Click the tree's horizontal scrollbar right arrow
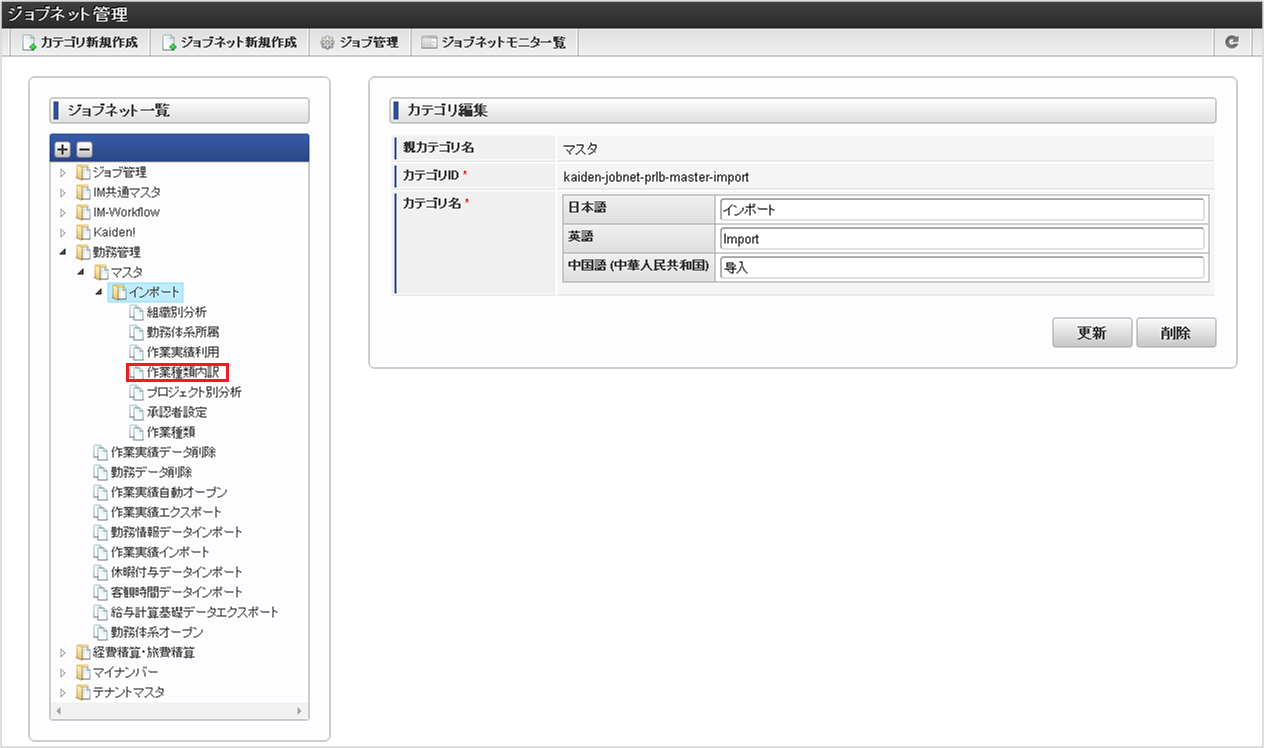Viewport: 1264px width, 748px height. point(300,711)
